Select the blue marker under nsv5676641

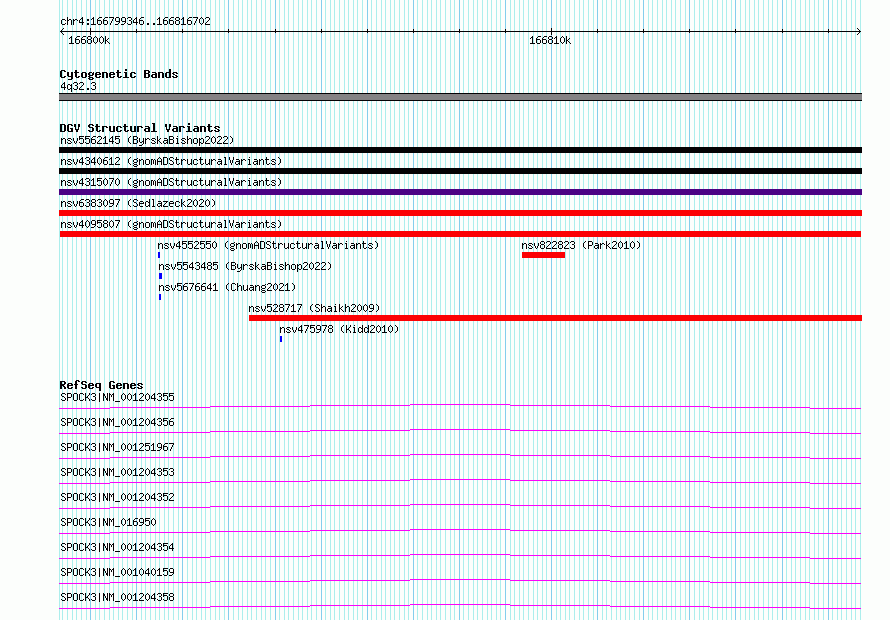click(x=160, y=297)
